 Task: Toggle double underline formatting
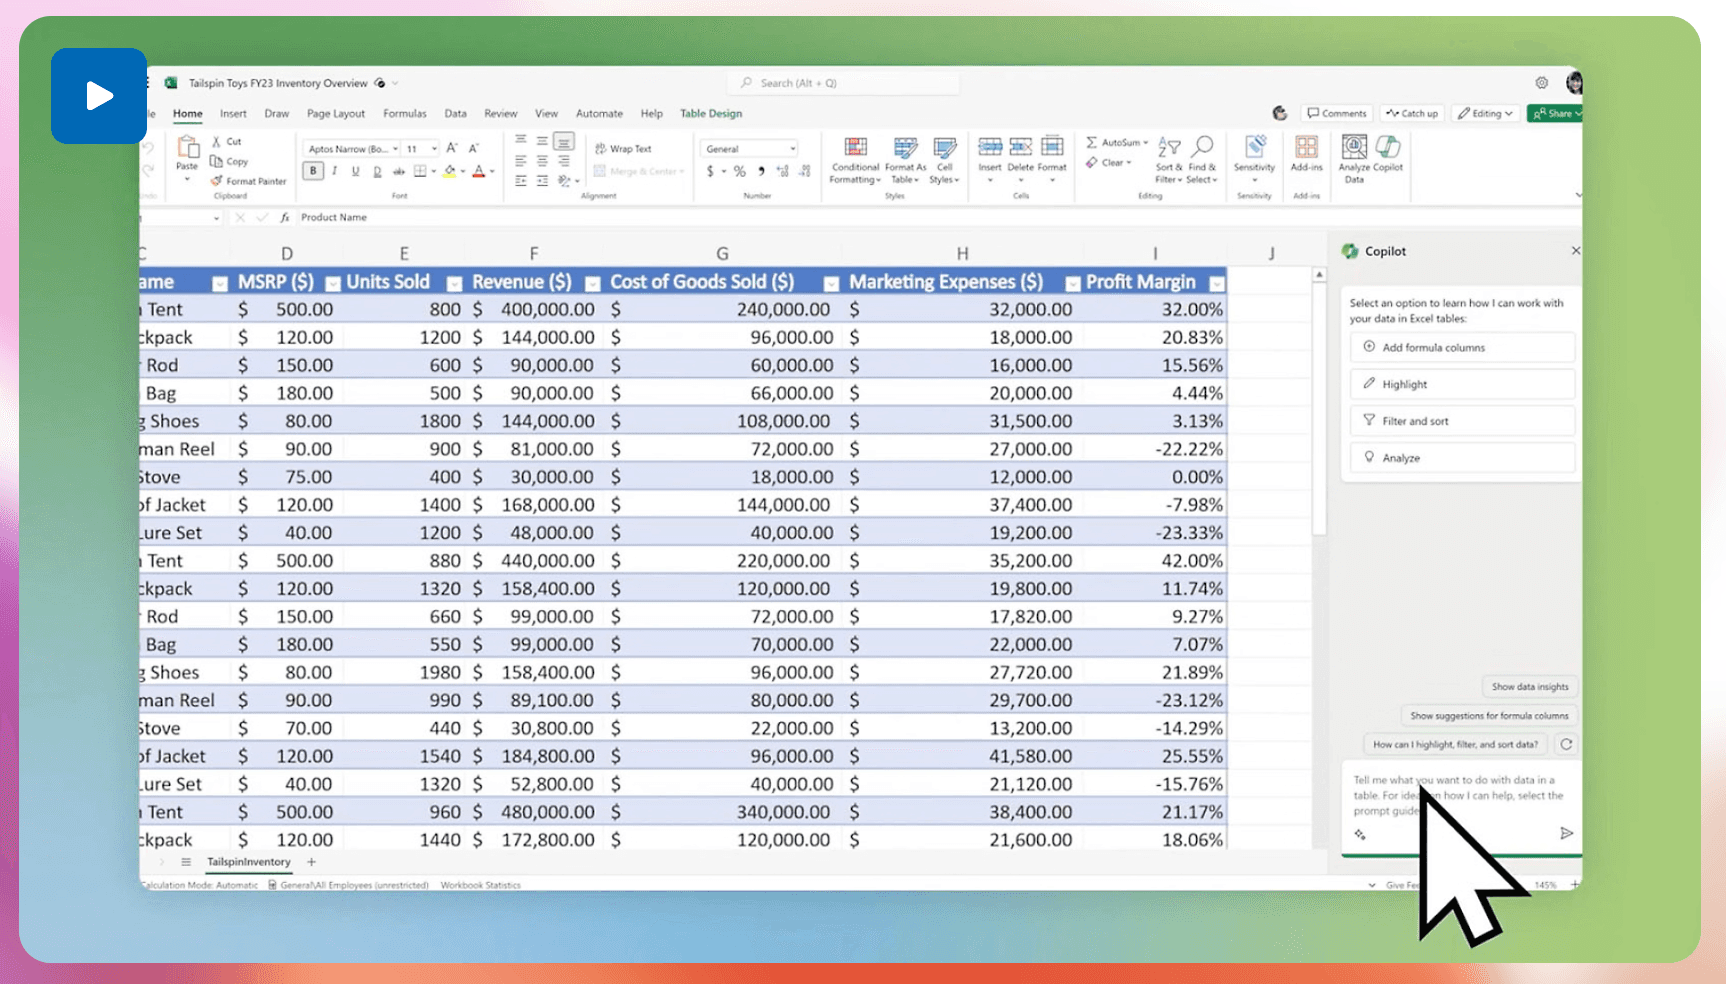(377, 171)
